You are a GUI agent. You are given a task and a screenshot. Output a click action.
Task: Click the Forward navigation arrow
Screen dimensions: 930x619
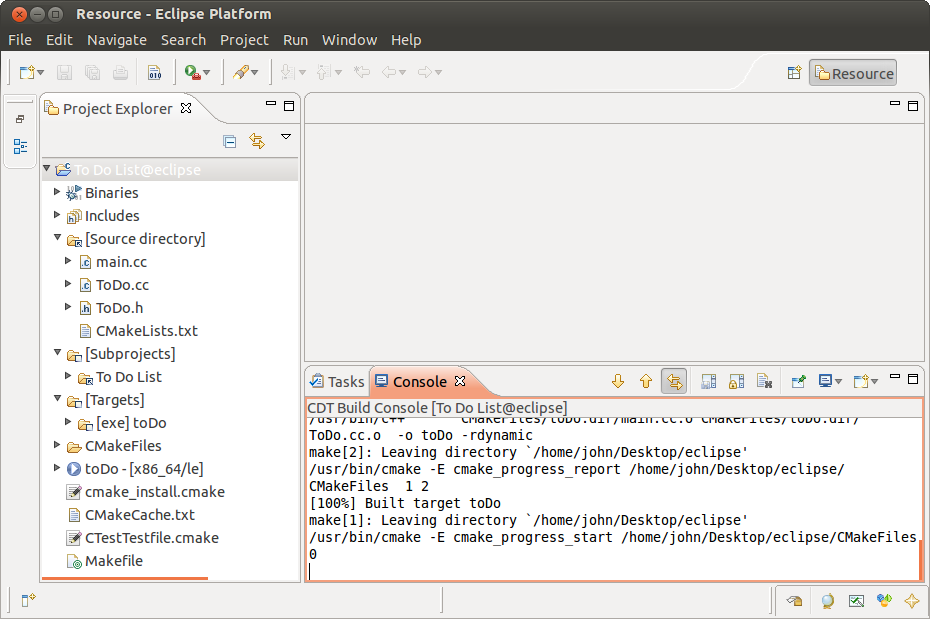click(x=425, y=72)
